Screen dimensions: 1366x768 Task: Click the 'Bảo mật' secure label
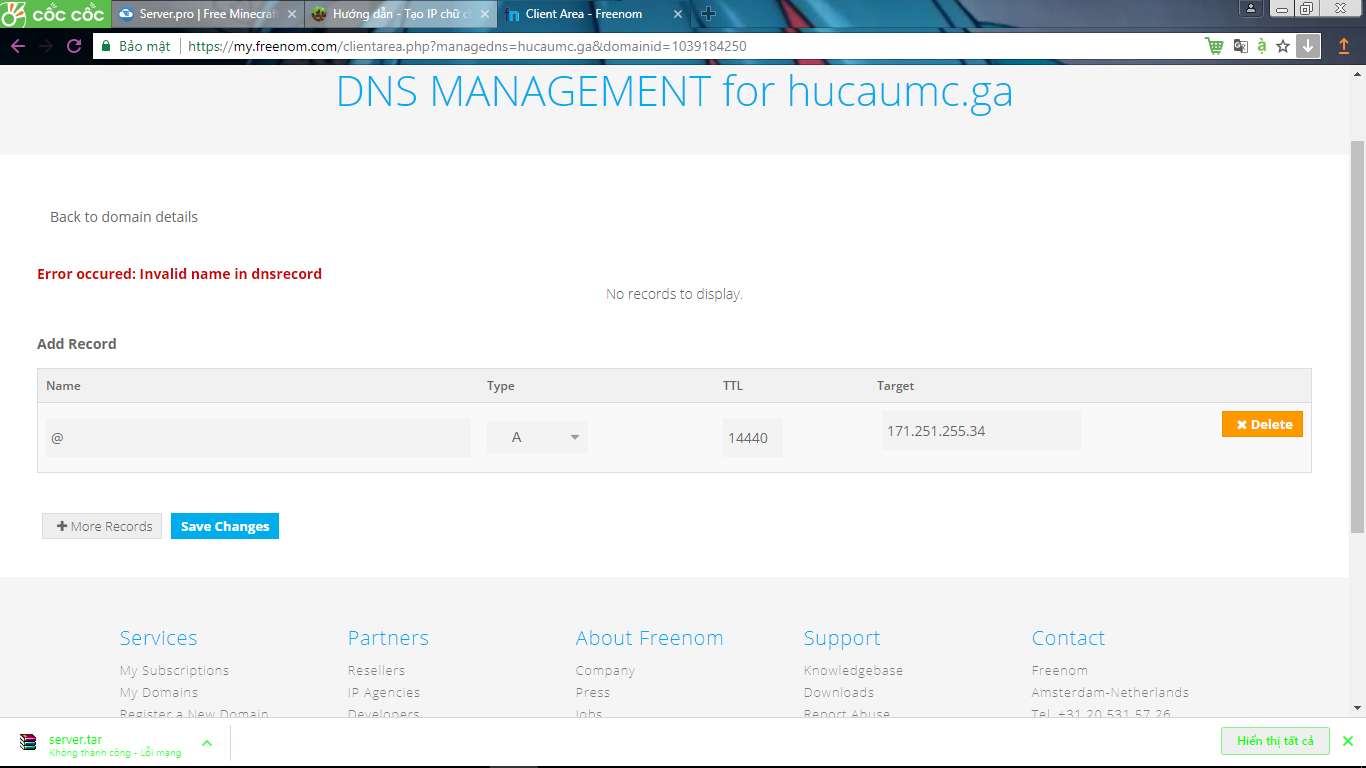(145, 46)
